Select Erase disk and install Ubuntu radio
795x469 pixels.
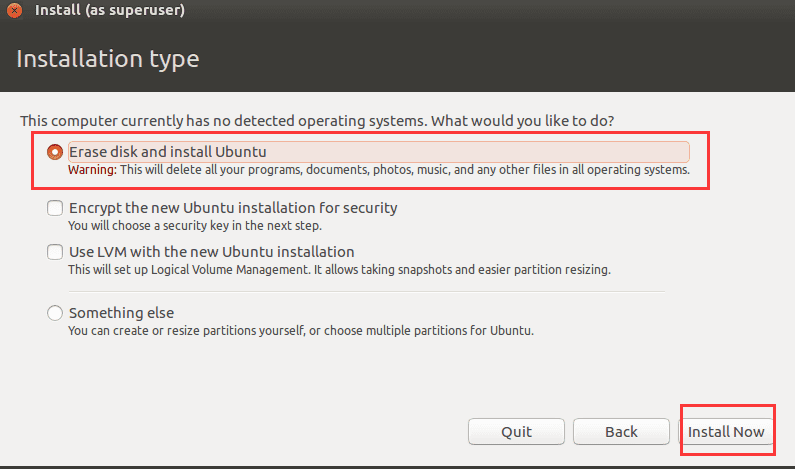tap(55, 152)
